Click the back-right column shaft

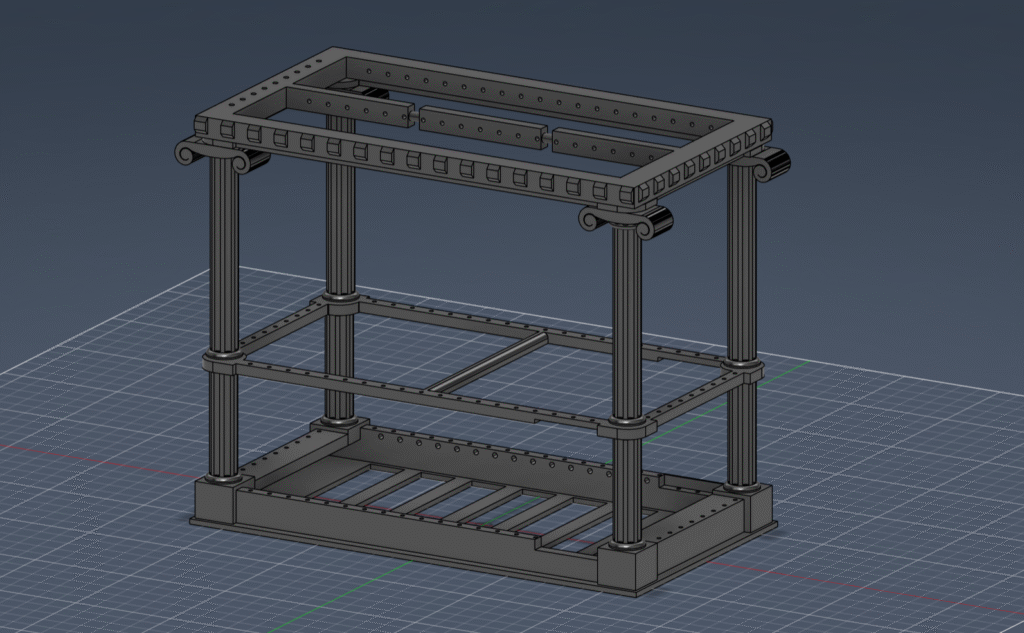(742, 270)
